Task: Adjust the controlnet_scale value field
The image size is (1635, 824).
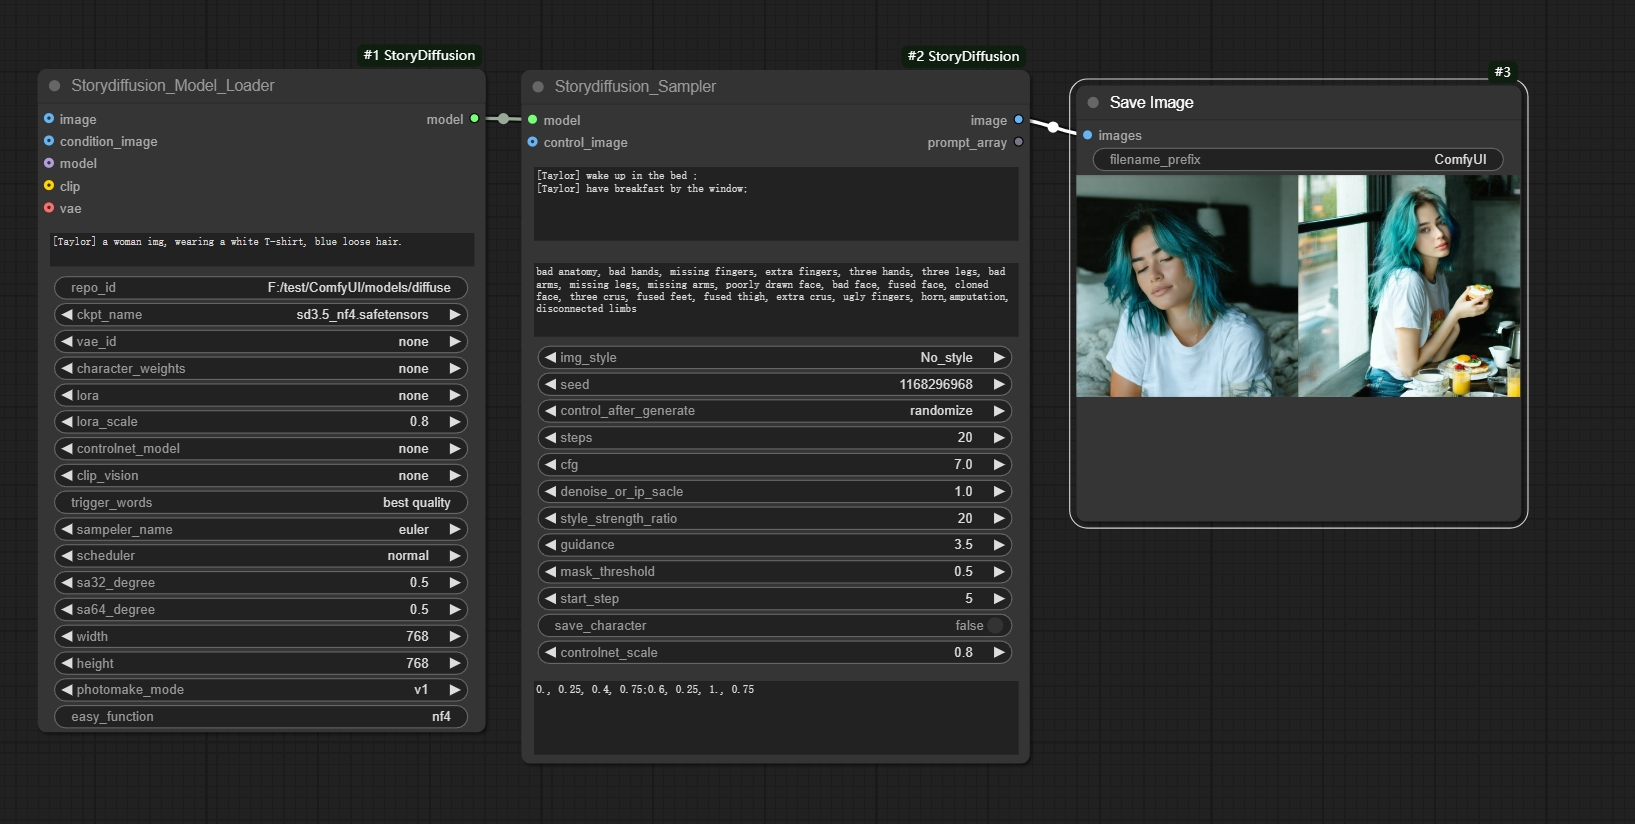Action: [775, 652]
